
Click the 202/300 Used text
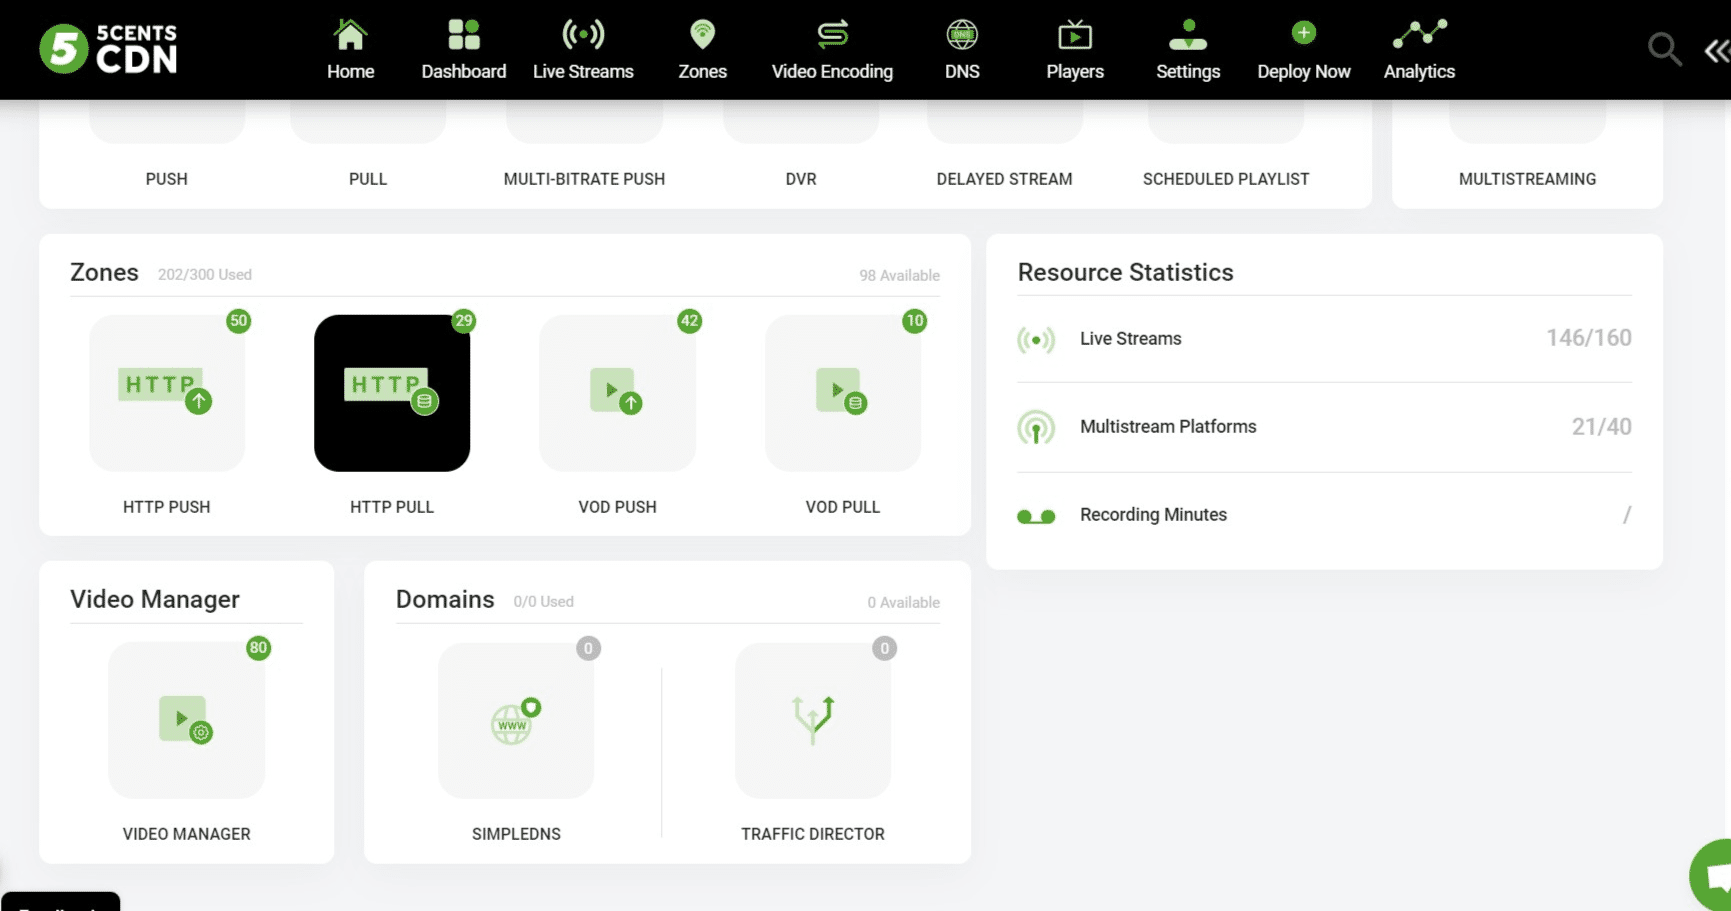pos(205,274)
